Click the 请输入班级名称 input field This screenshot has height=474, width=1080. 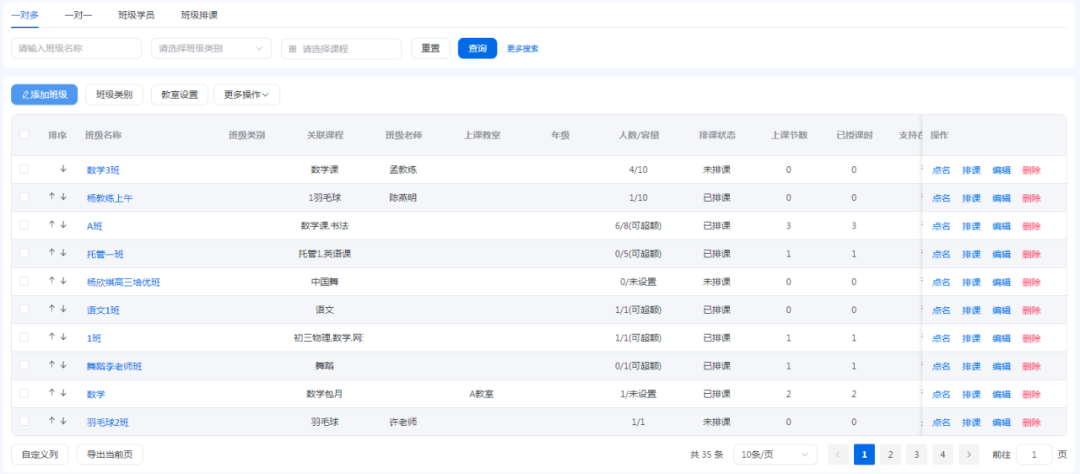(x=76, y=48)
